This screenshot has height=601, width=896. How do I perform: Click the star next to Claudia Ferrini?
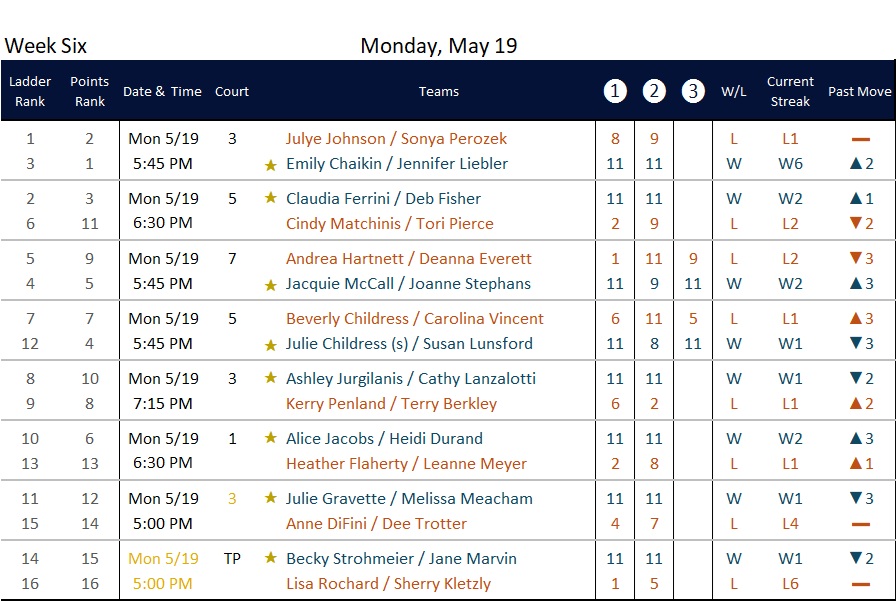(270, 198)
